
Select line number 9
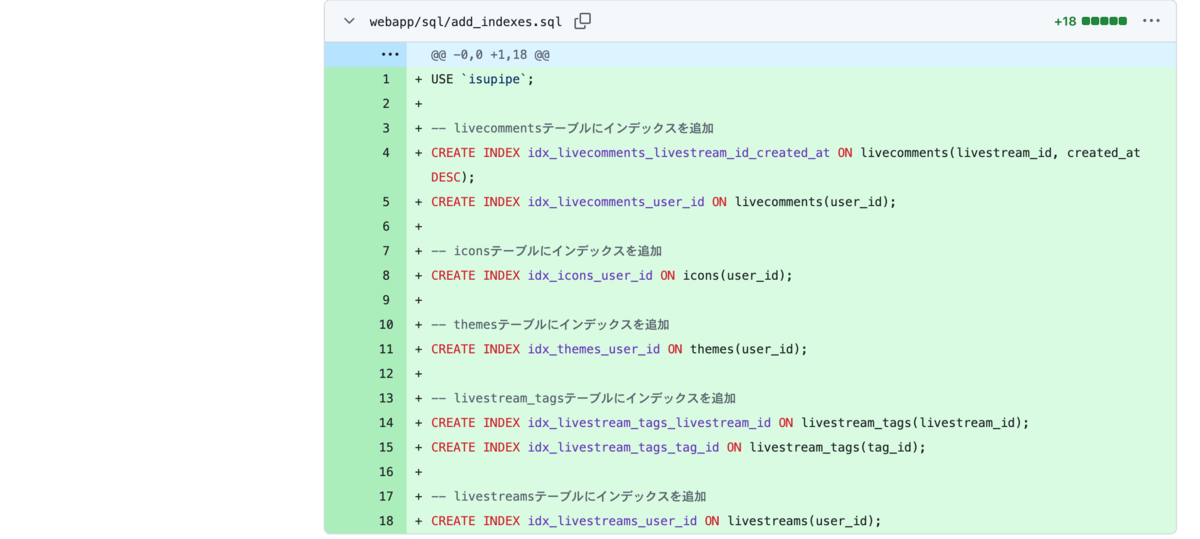pyautogui.click(x=386, y=300)
